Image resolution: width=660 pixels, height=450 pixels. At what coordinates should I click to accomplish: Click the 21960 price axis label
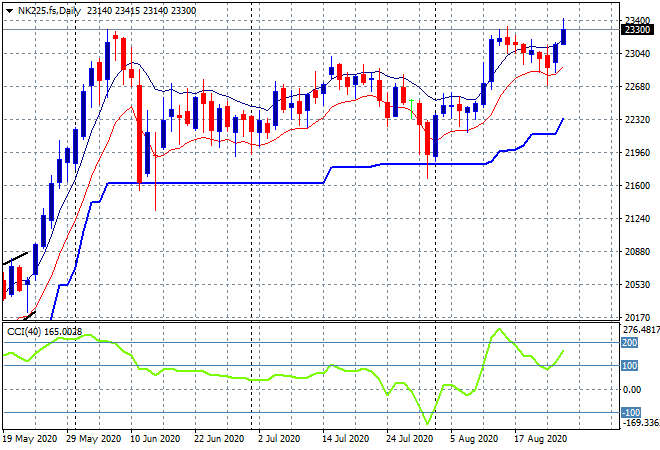pyautogui.click(x=637, y=153)
